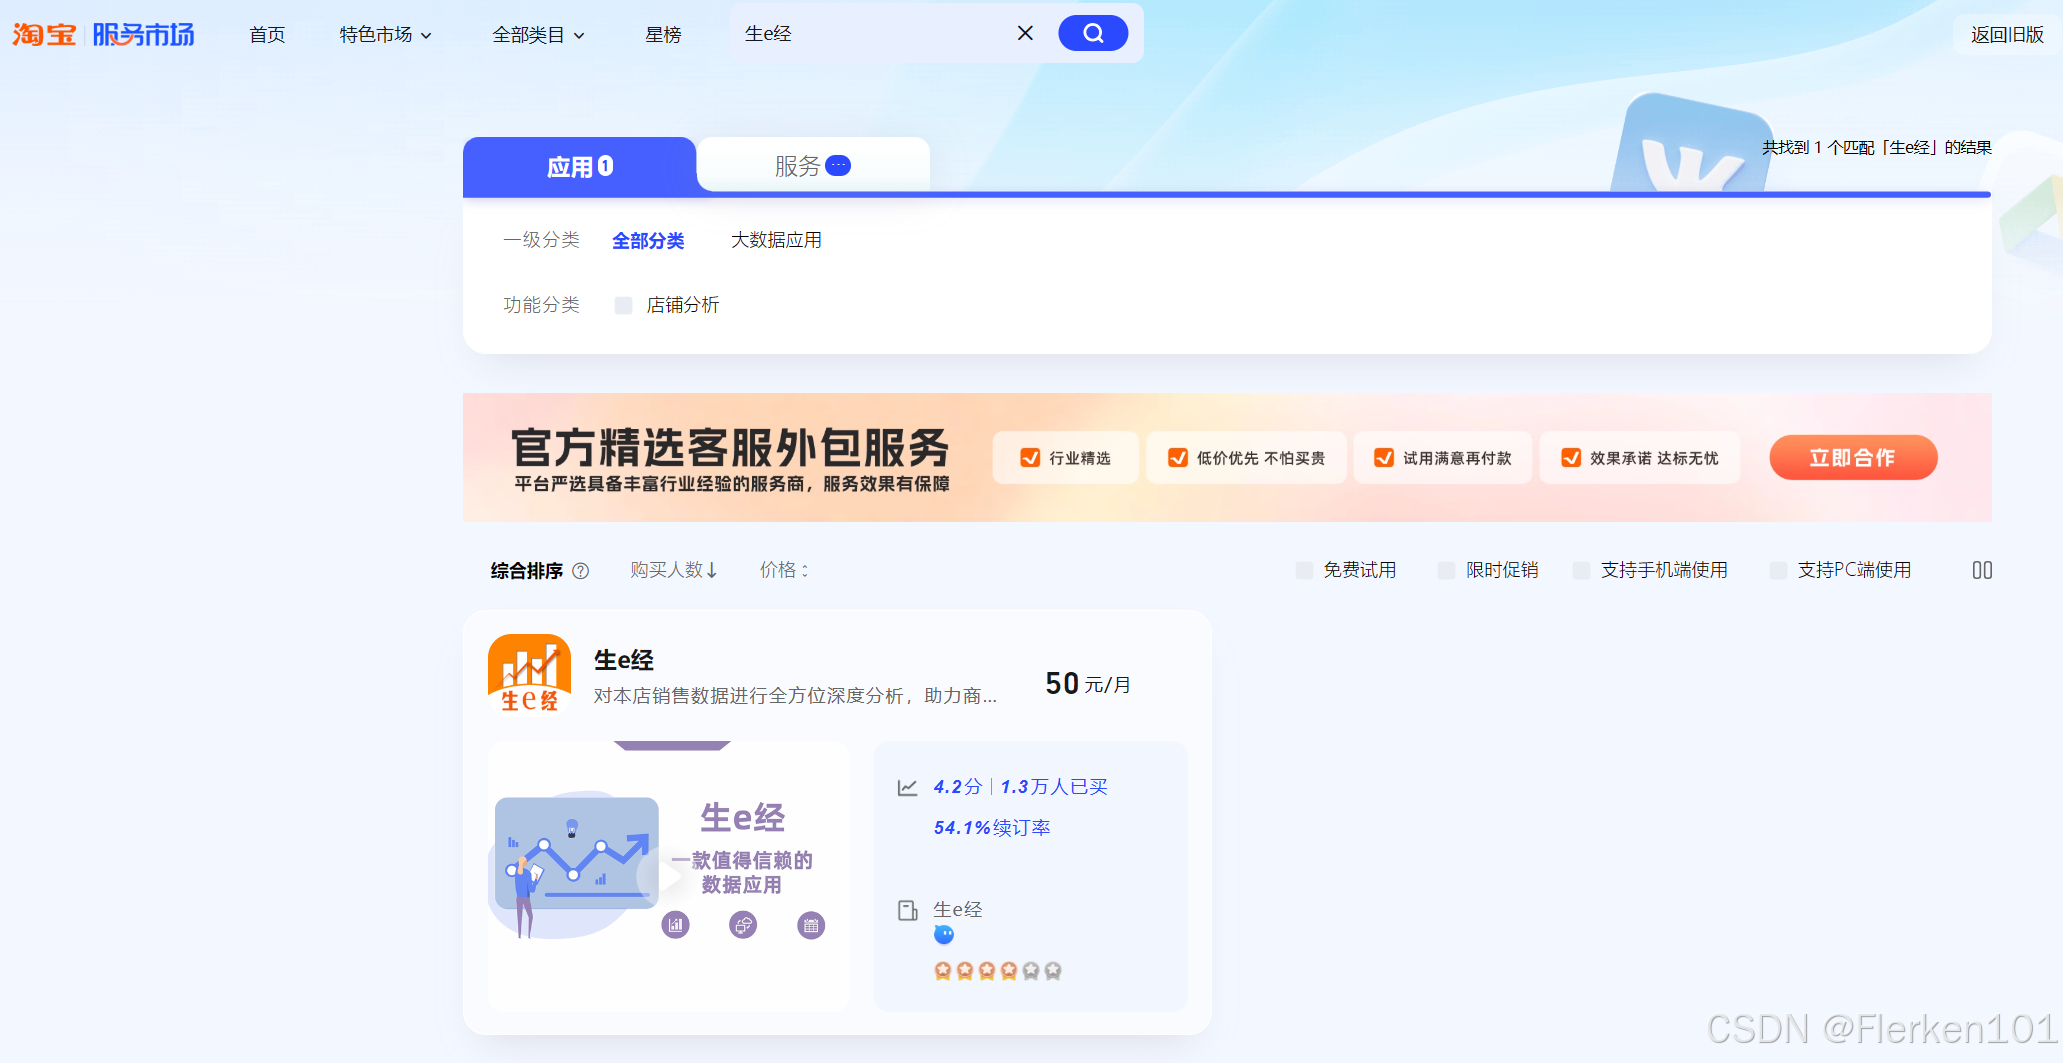Click the 生e经 app description text

795,696
